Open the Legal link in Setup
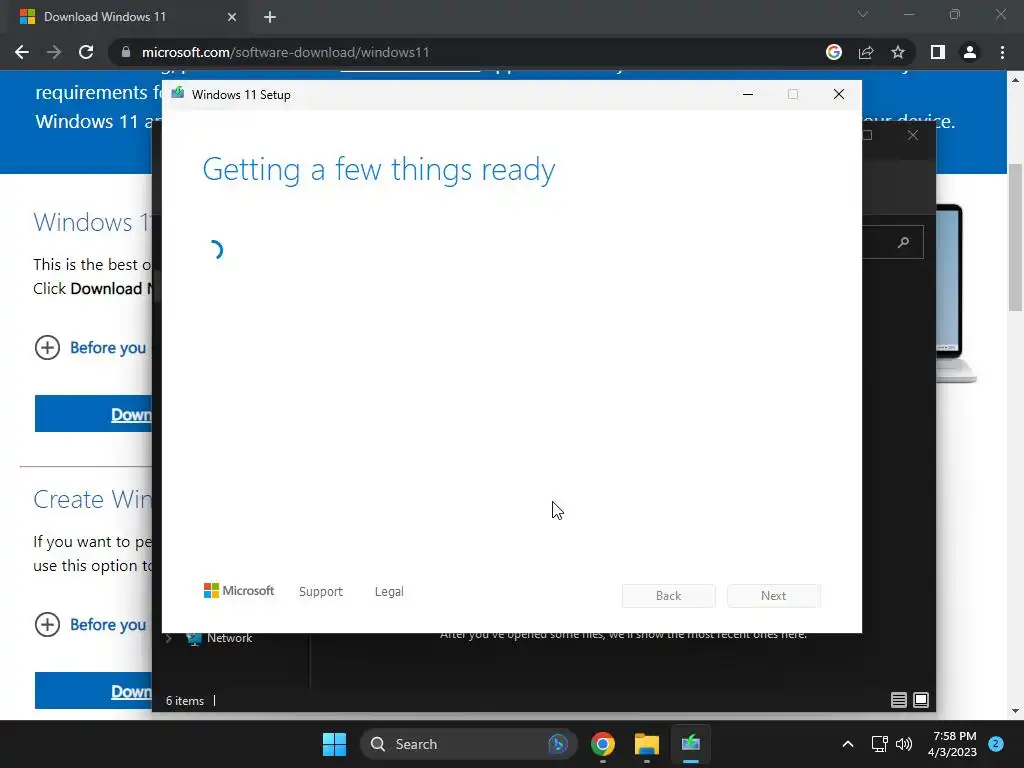 [389, 592]
